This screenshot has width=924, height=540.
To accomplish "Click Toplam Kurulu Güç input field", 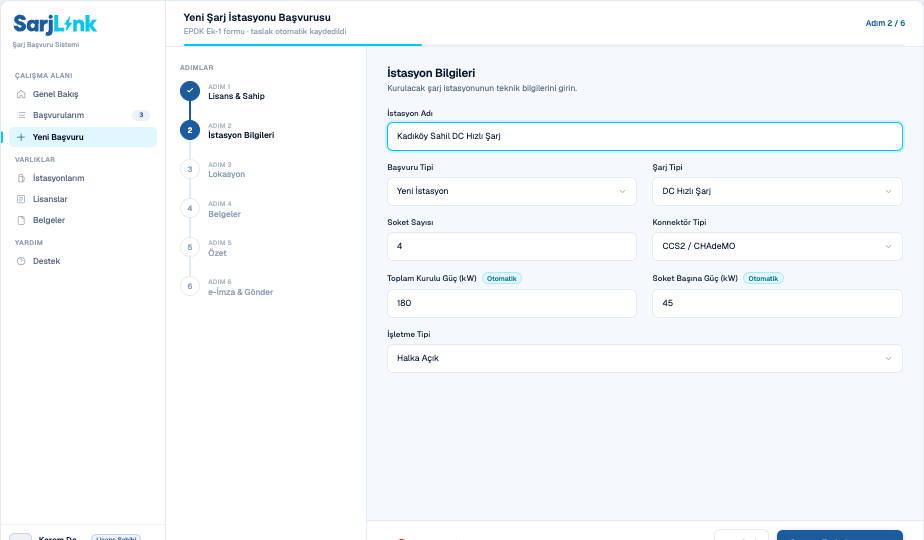I will (512, 303).
